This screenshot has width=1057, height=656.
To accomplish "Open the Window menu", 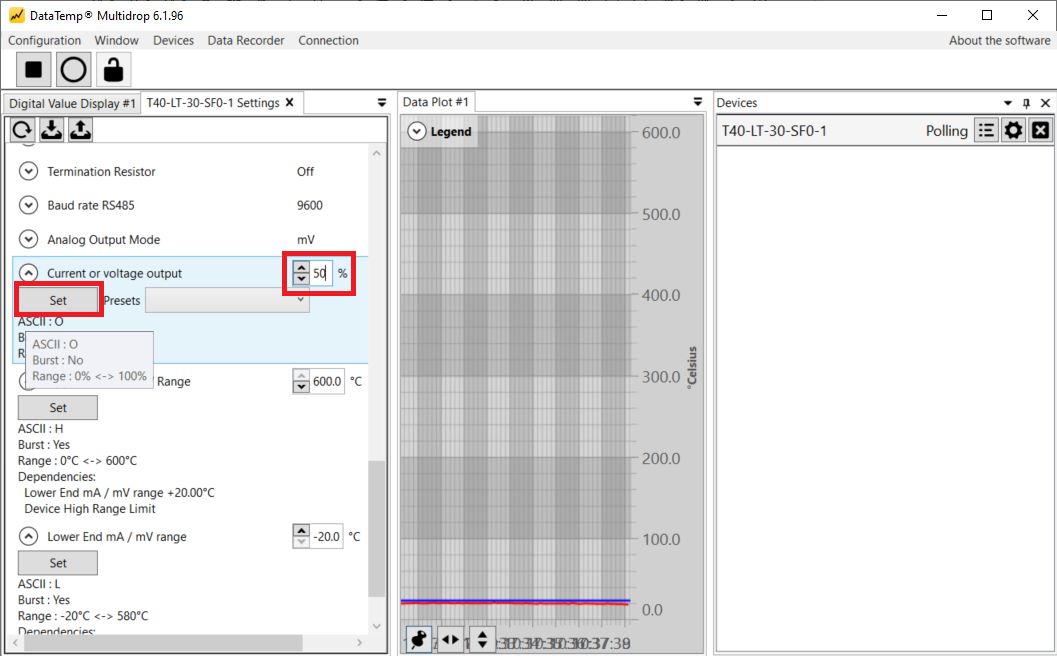I will 117,40.
